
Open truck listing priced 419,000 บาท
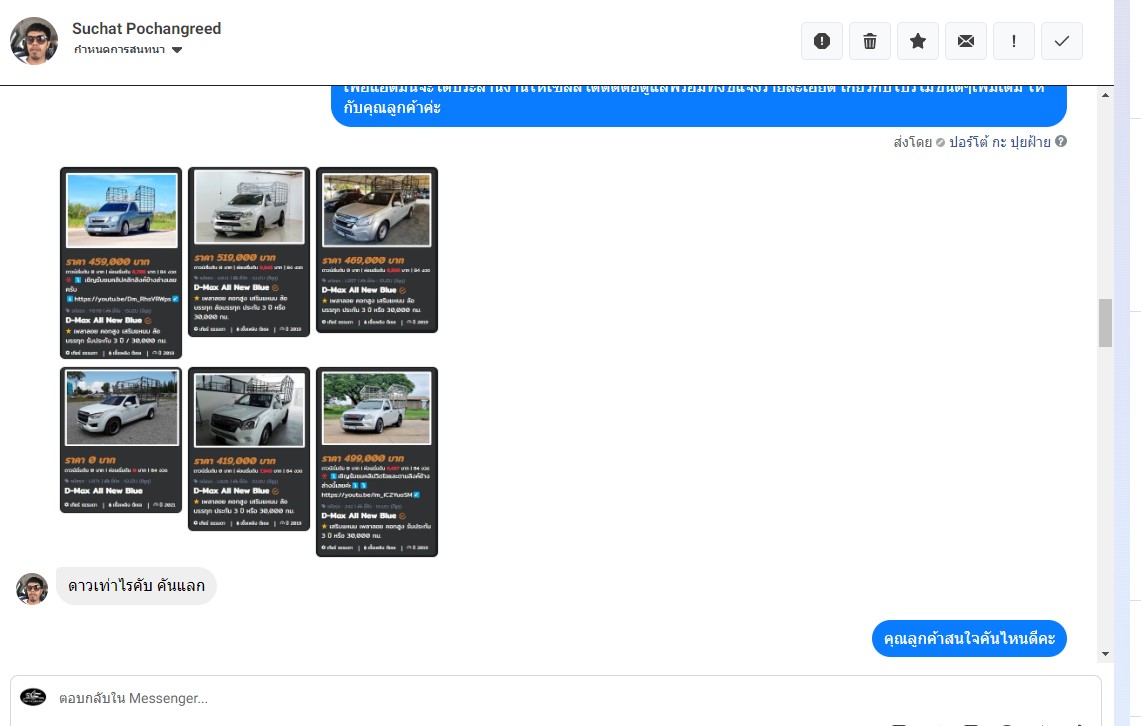pyautogui.click(x=249, y=449)
